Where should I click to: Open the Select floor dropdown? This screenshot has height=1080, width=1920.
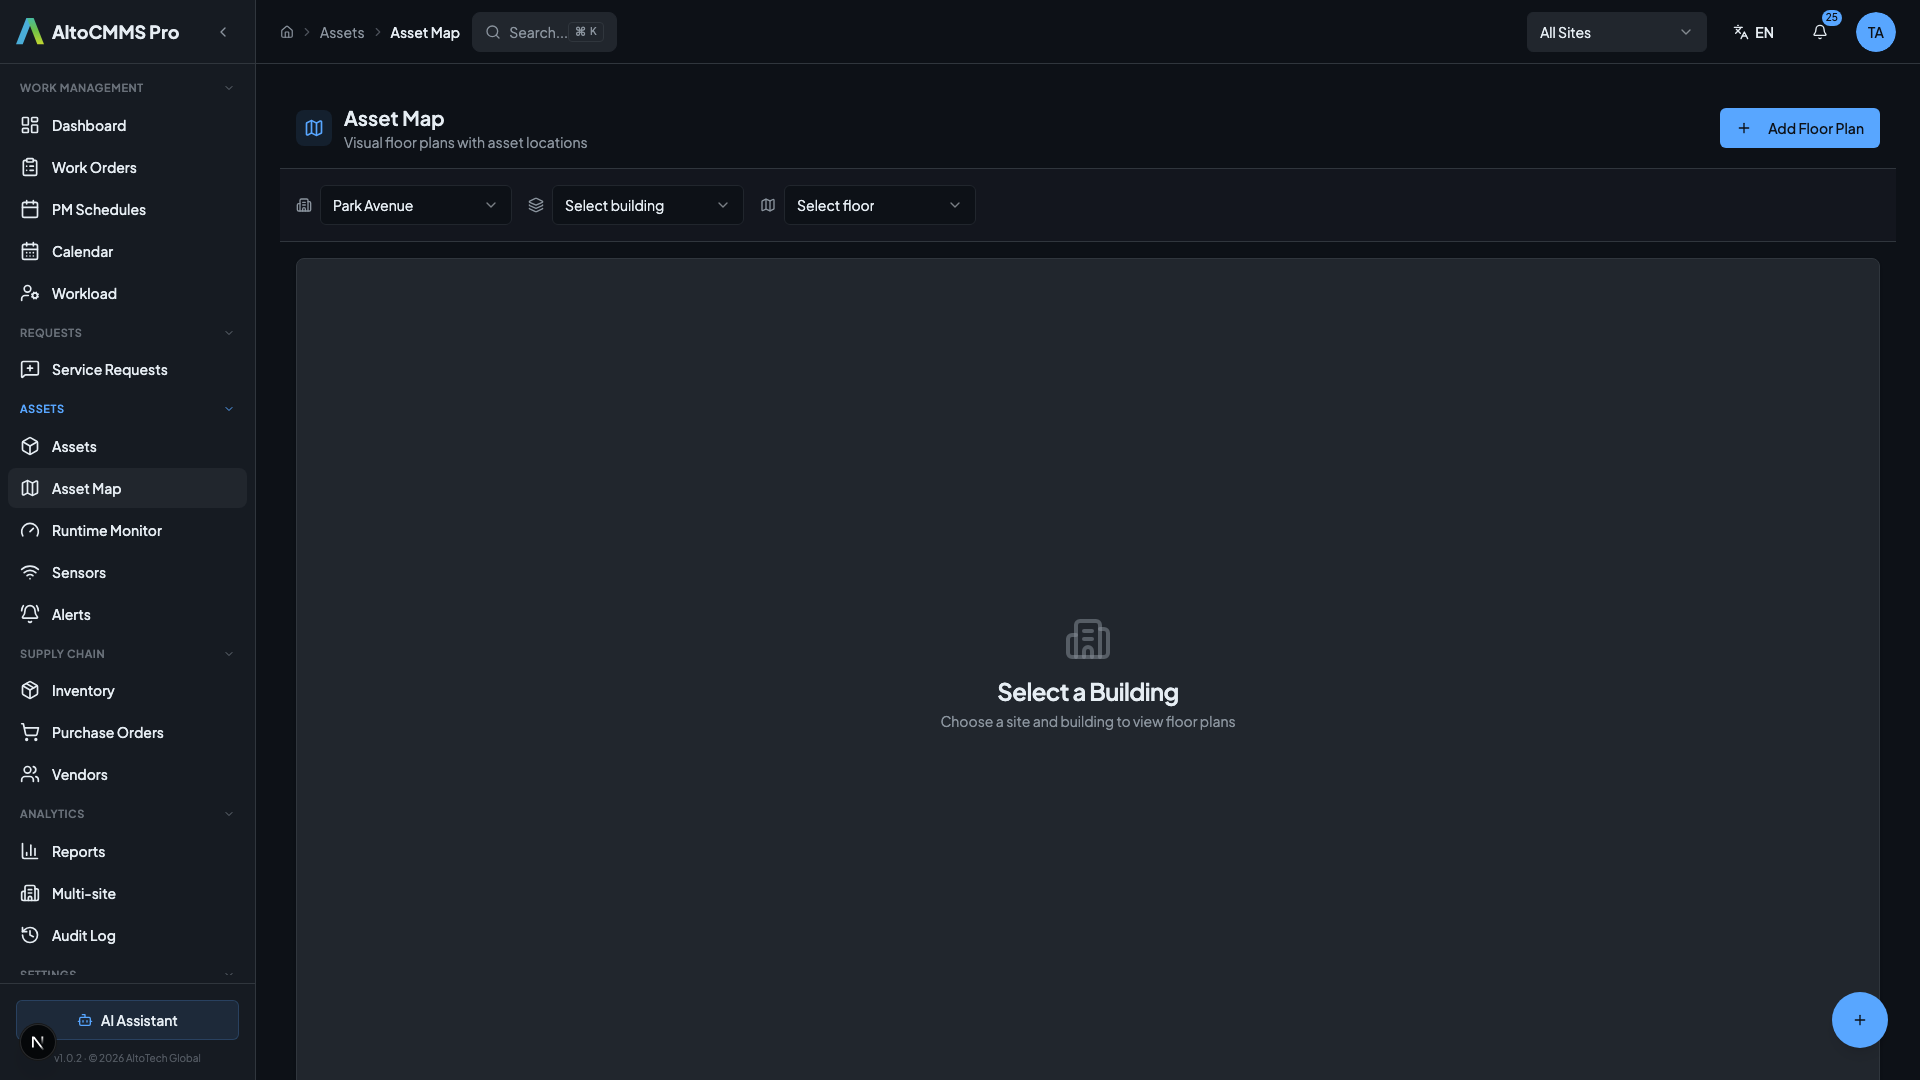coord(879,205)
